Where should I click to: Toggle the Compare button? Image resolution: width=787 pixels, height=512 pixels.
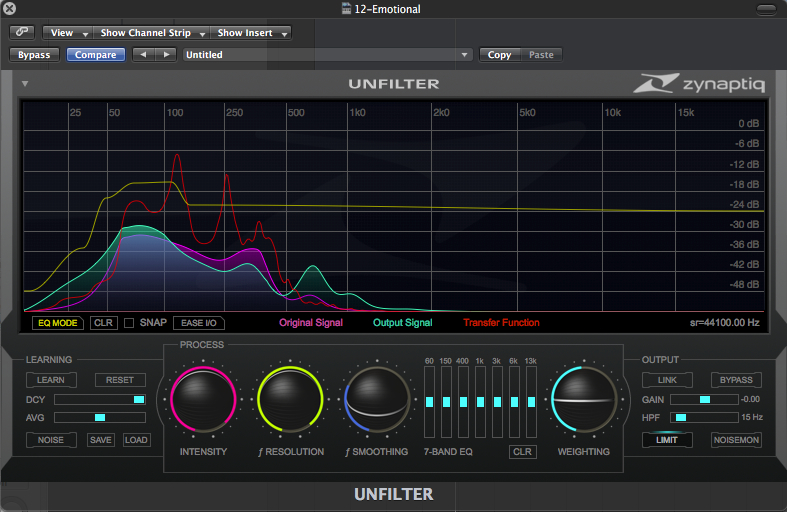(95, 54)
